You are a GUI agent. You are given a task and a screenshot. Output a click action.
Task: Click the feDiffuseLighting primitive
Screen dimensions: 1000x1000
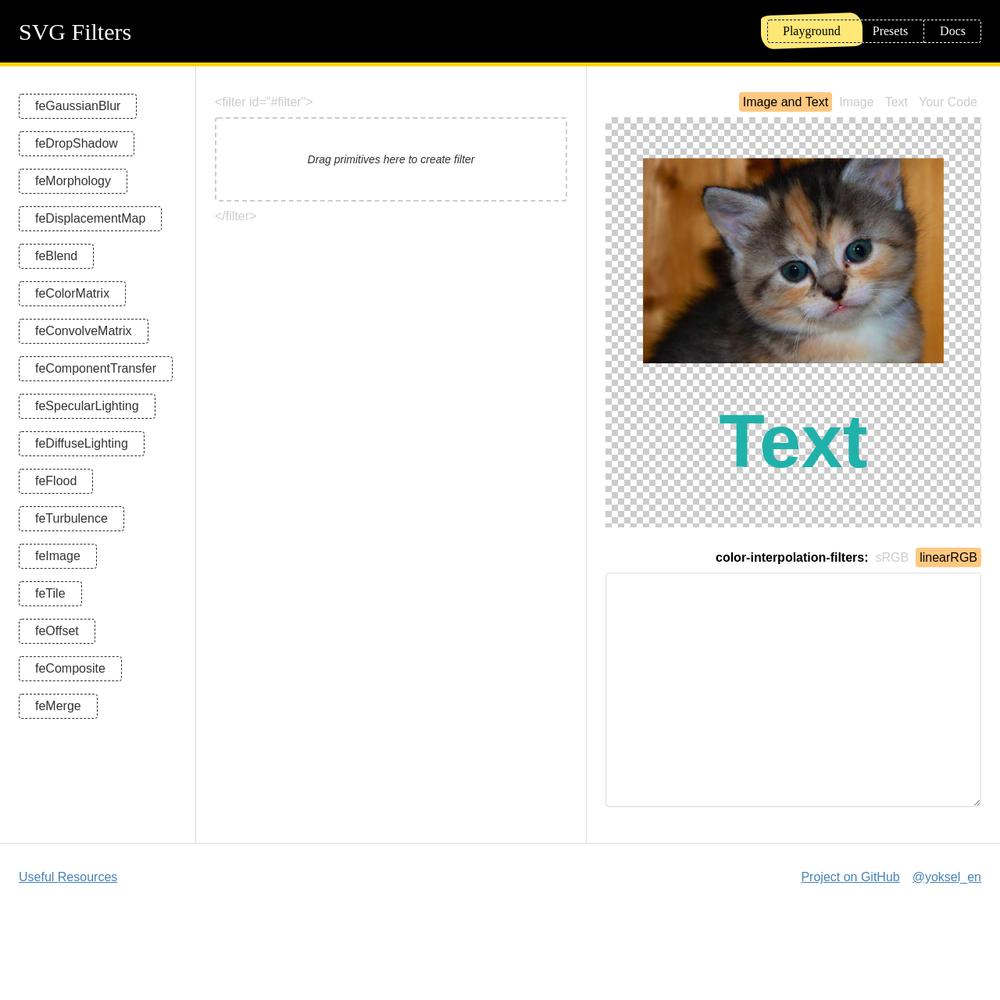[x=82, y=443]
